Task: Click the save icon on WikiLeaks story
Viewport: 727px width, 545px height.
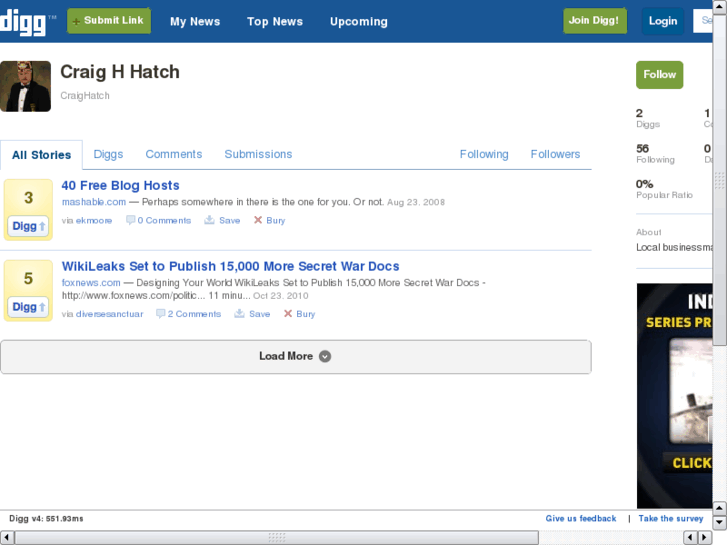Action: click(x=239, y=314)
